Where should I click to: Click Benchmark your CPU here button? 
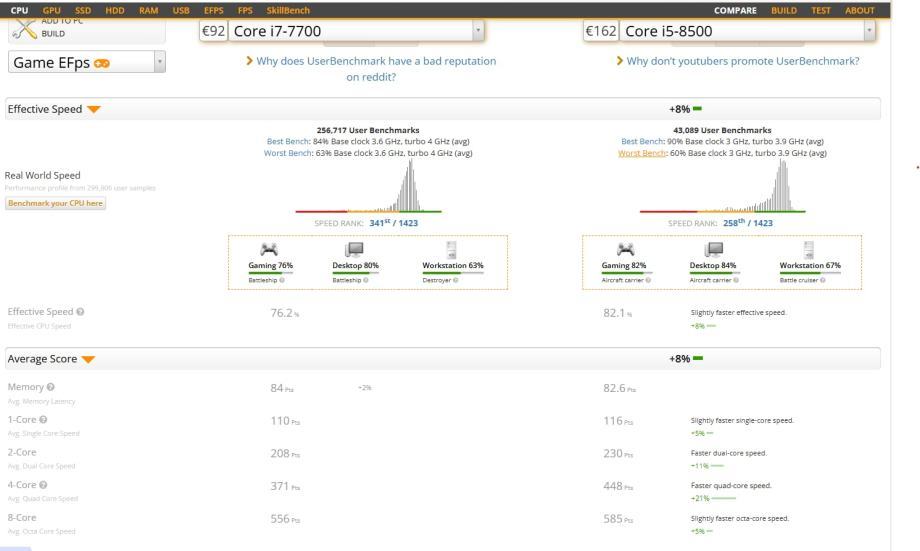coord(56,203)
